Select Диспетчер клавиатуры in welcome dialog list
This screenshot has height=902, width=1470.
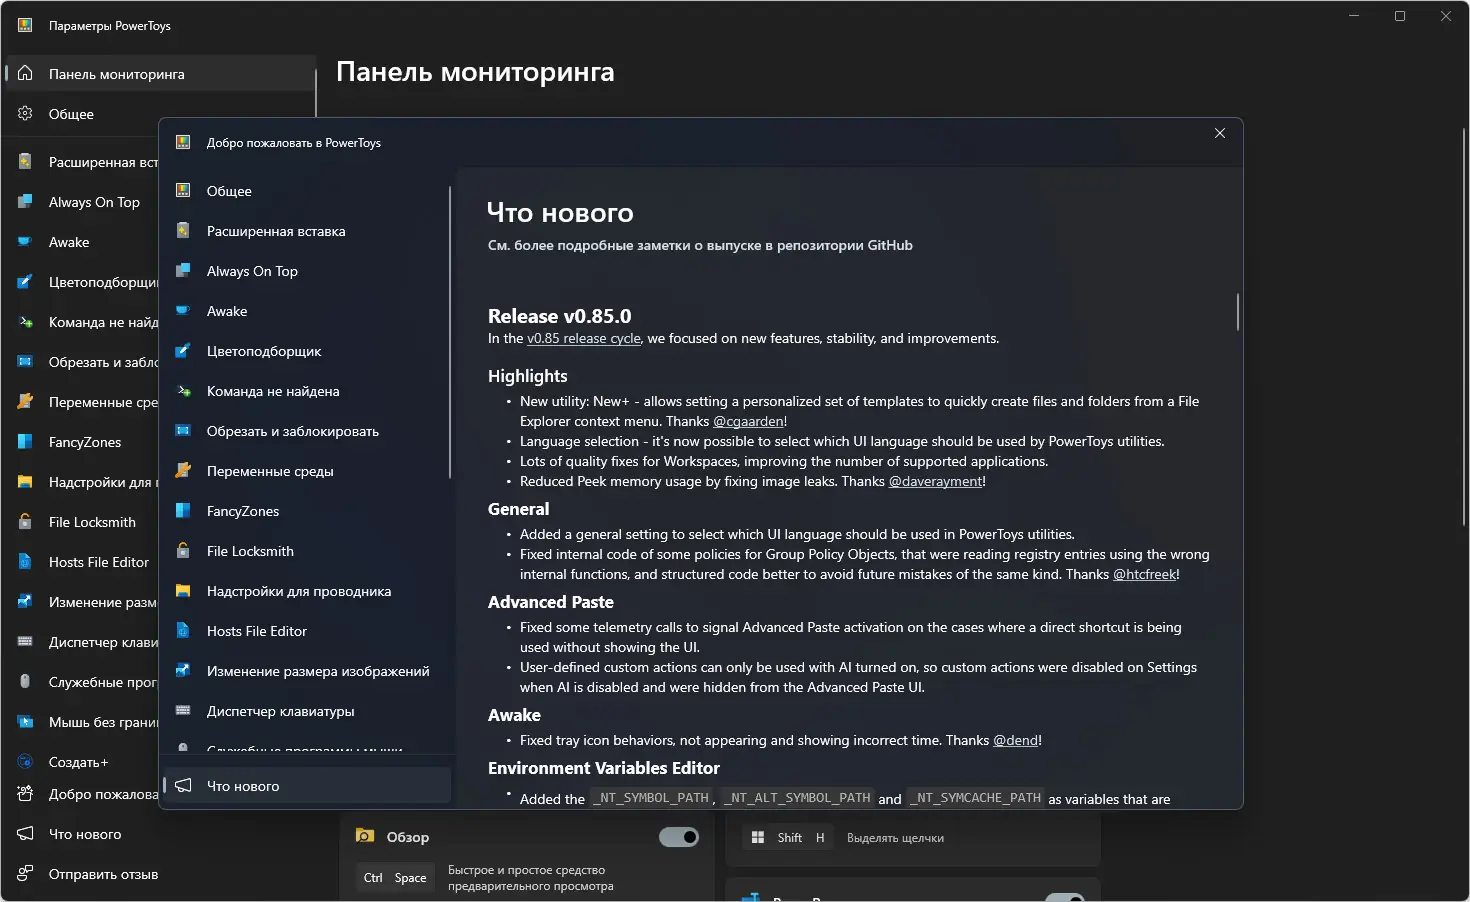pyautogui.click(x=307, y=711)
